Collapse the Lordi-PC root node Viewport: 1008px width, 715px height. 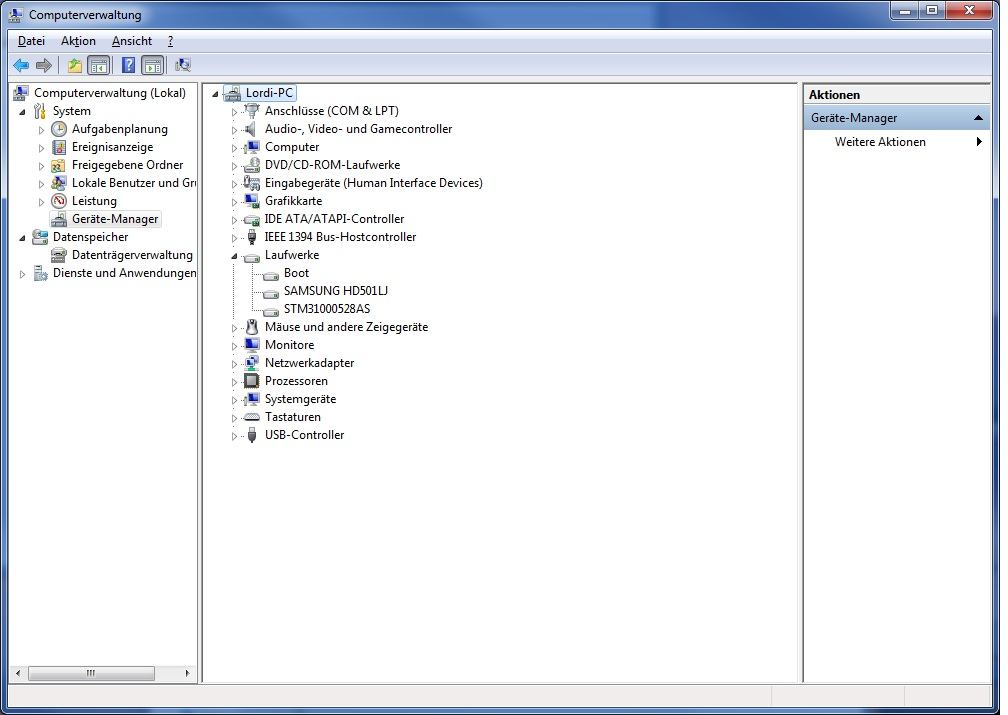click(215, 94)
